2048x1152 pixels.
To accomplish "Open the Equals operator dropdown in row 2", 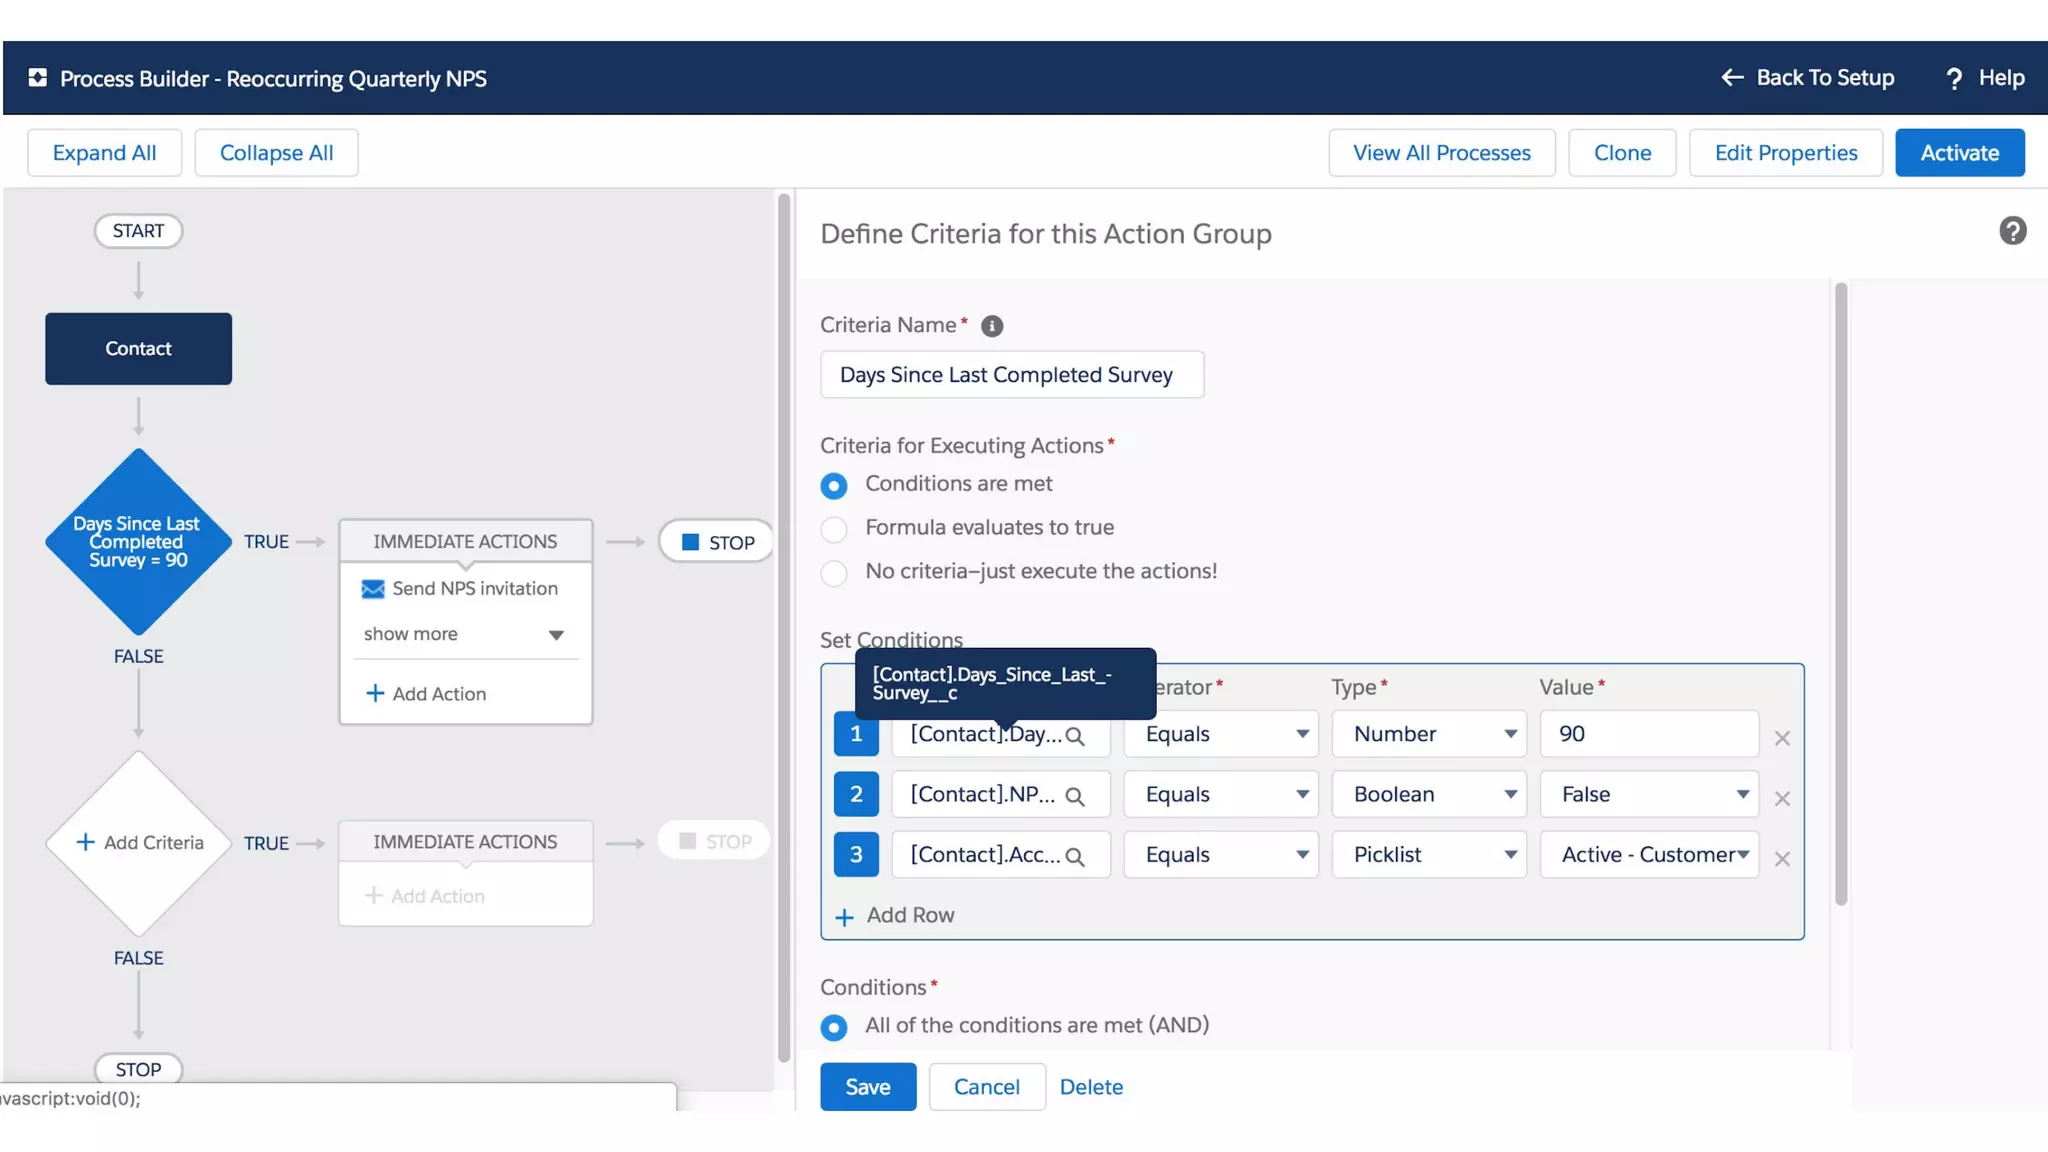I will click(1221, 794).
